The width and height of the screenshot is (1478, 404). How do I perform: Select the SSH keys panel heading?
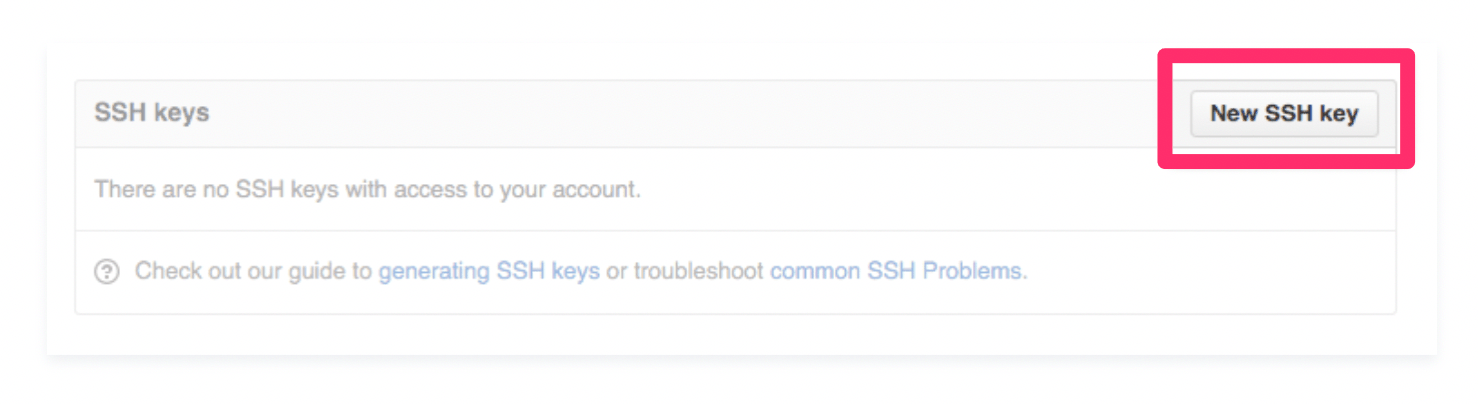pos(152,113)
